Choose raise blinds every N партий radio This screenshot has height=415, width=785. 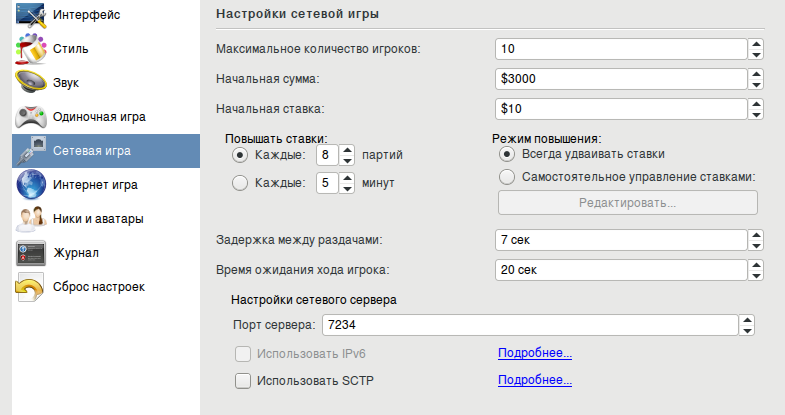tap(240, 155)
